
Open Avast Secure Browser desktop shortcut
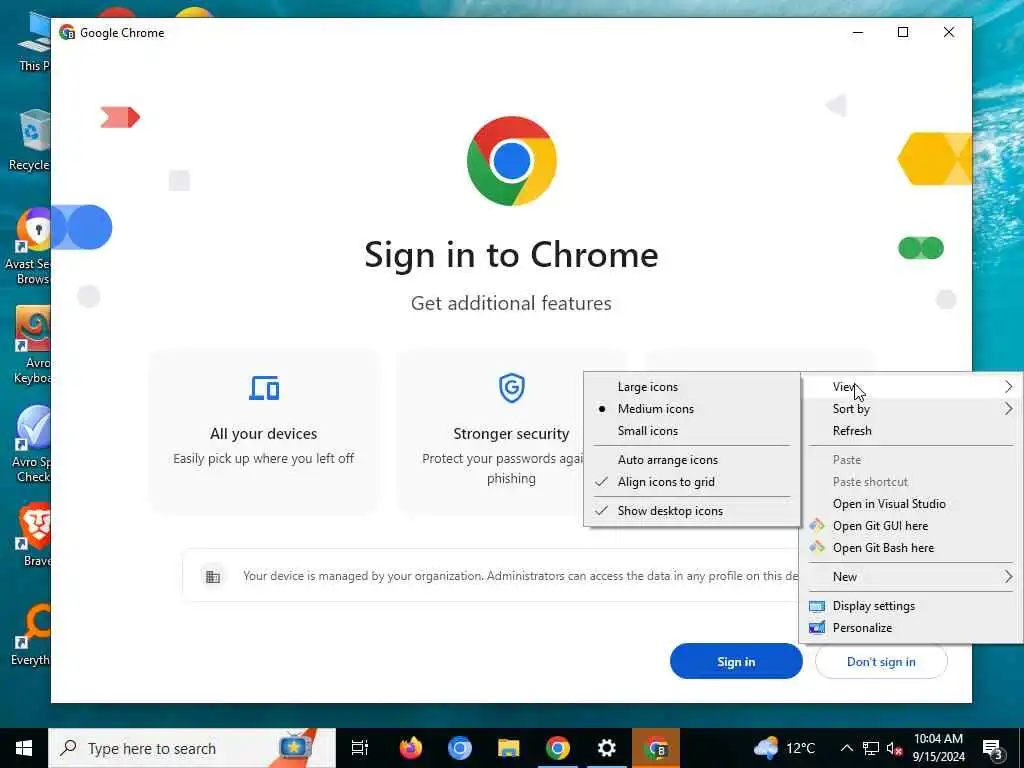point(27,247)
